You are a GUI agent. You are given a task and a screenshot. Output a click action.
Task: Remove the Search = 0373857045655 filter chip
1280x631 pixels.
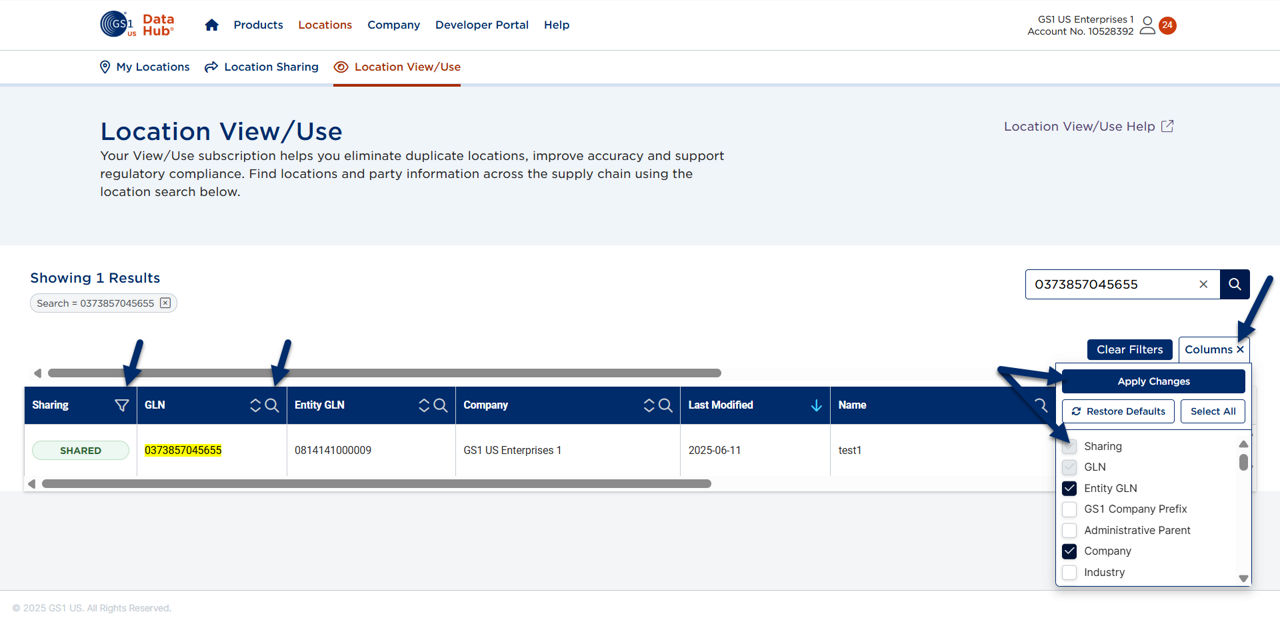pyautogui.click(x=166, y=303)
